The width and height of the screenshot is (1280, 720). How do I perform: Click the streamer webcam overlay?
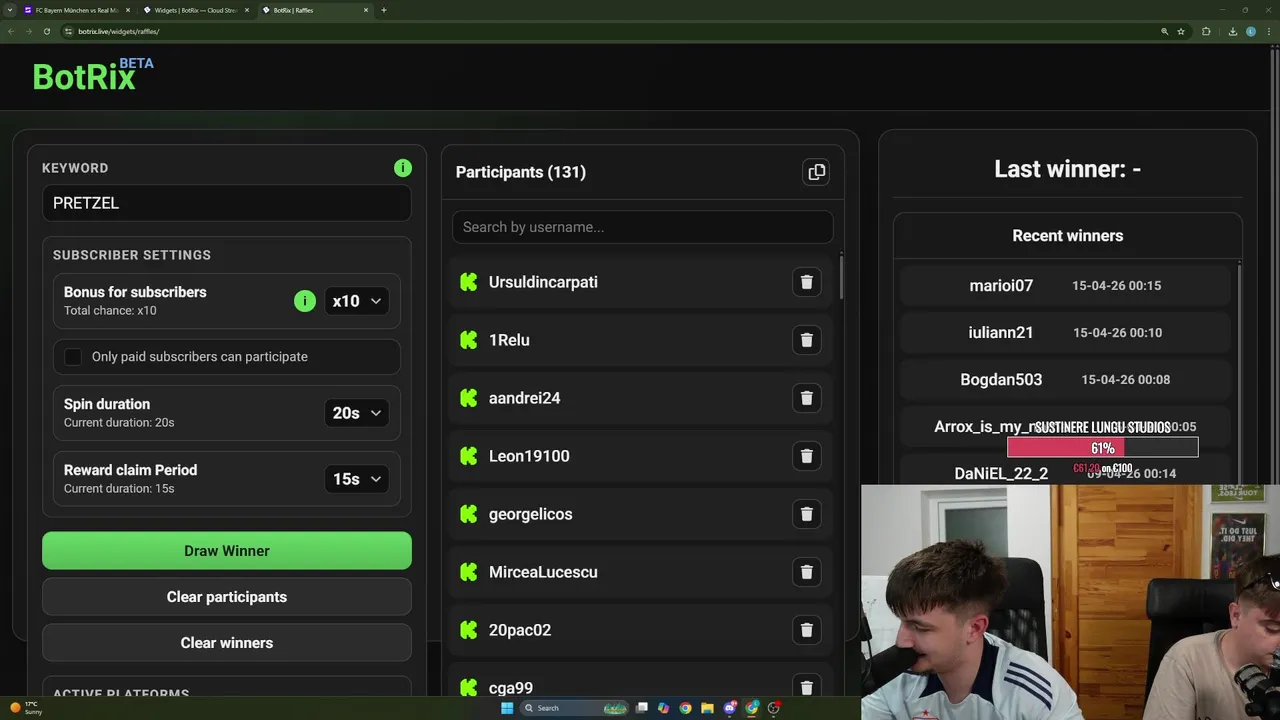(1070, 602)
